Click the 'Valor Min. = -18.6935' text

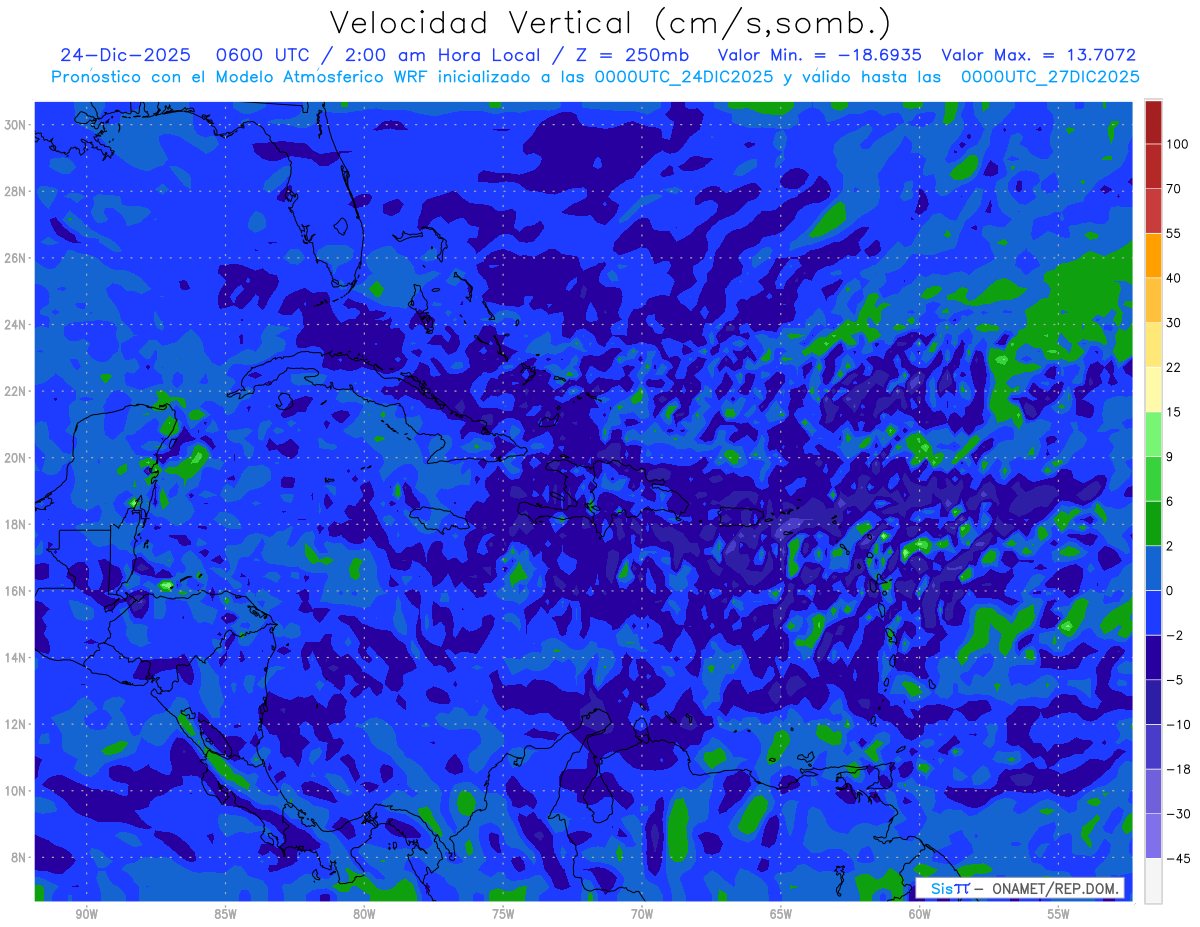click(820, 55)
